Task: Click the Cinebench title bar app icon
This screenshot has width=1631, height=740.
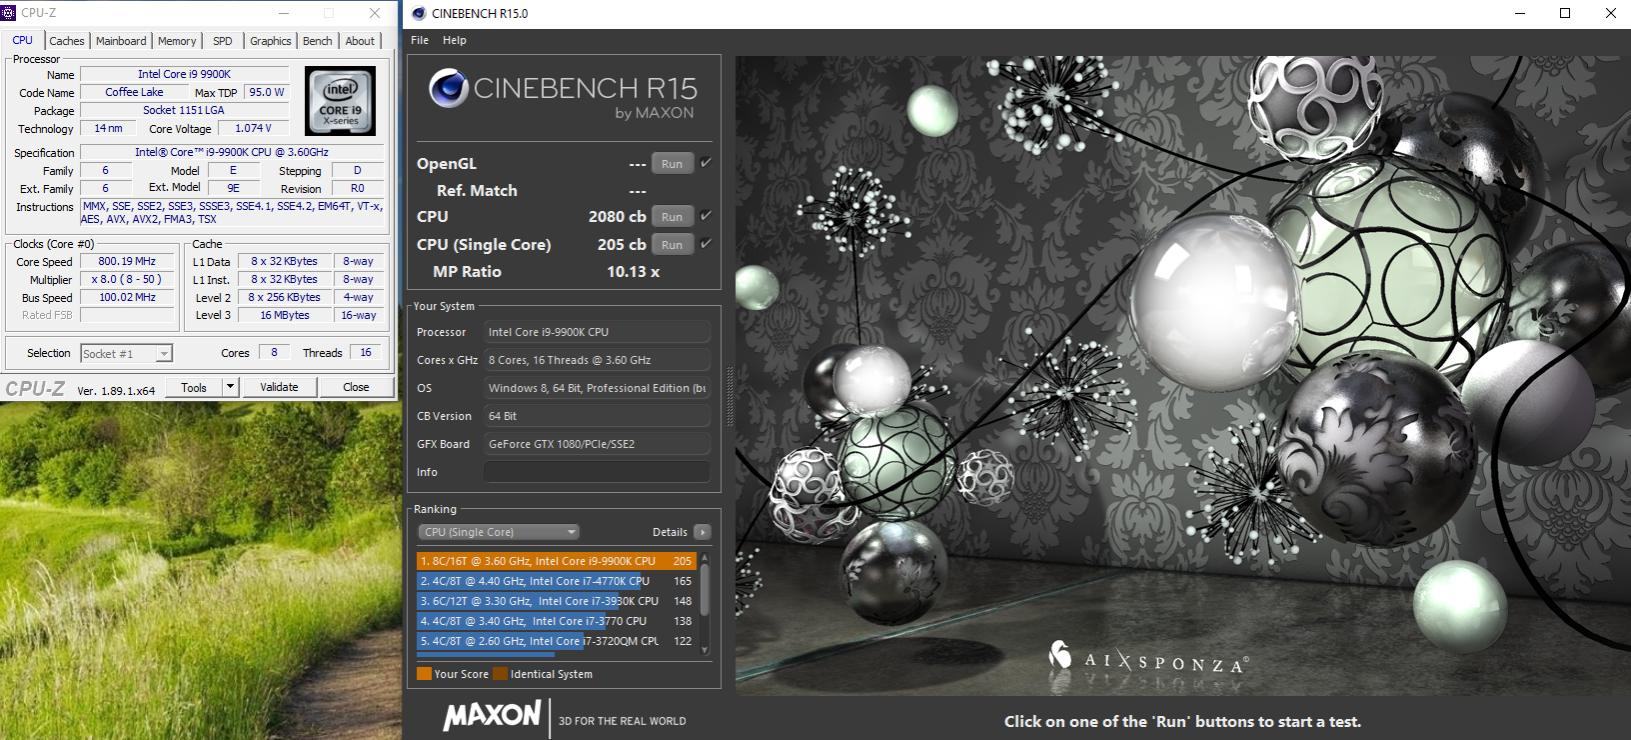Action: tap(418, 13)
